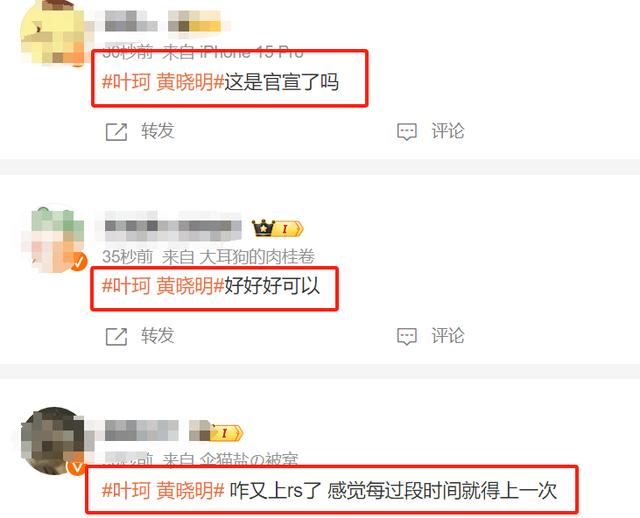Click the repost icon on the second post
The height and width of the screenshot is (518, 640).
tap(116, 336)
